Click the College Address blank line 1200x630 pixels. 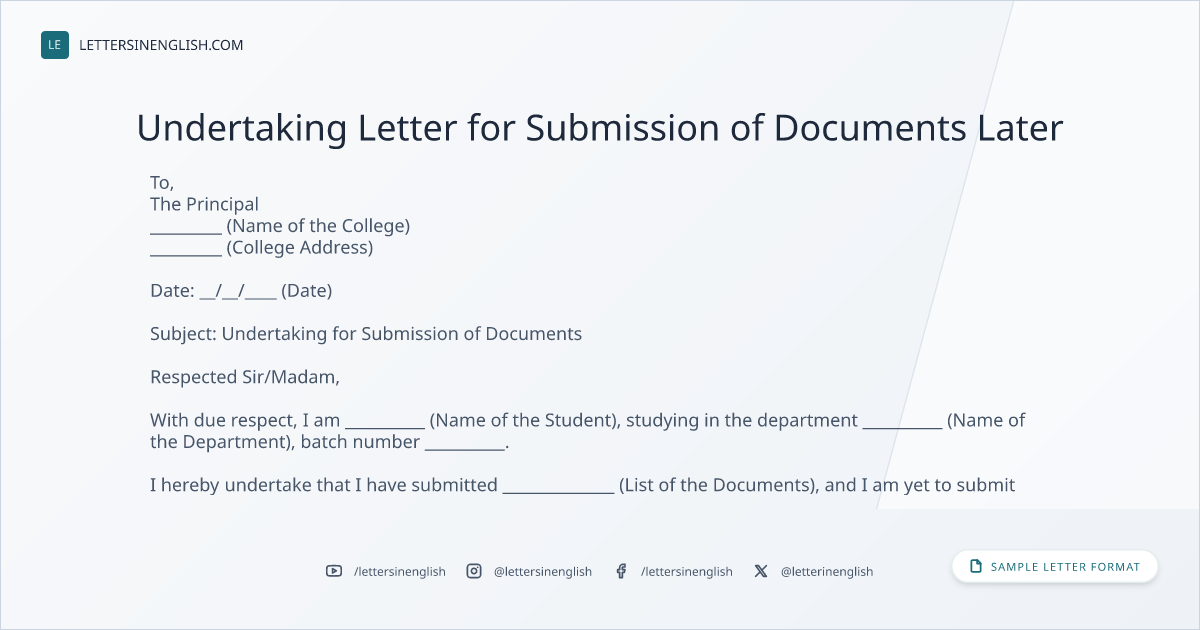click(186, 251)
